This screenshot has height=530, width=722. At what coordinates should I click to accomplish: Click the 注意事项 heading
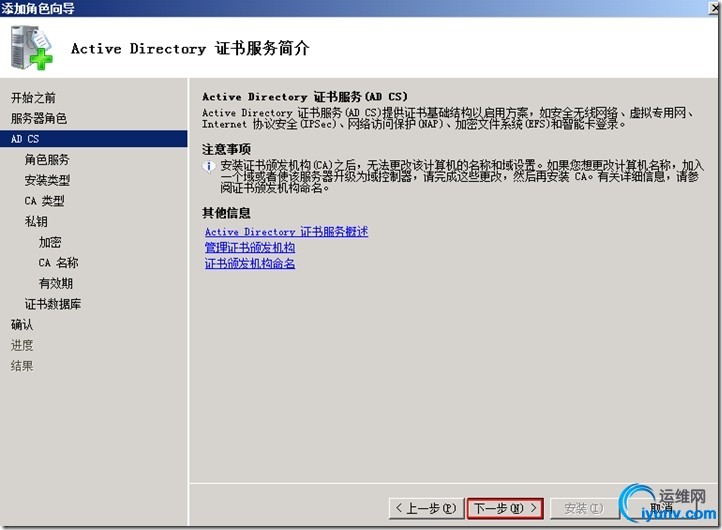226,149
